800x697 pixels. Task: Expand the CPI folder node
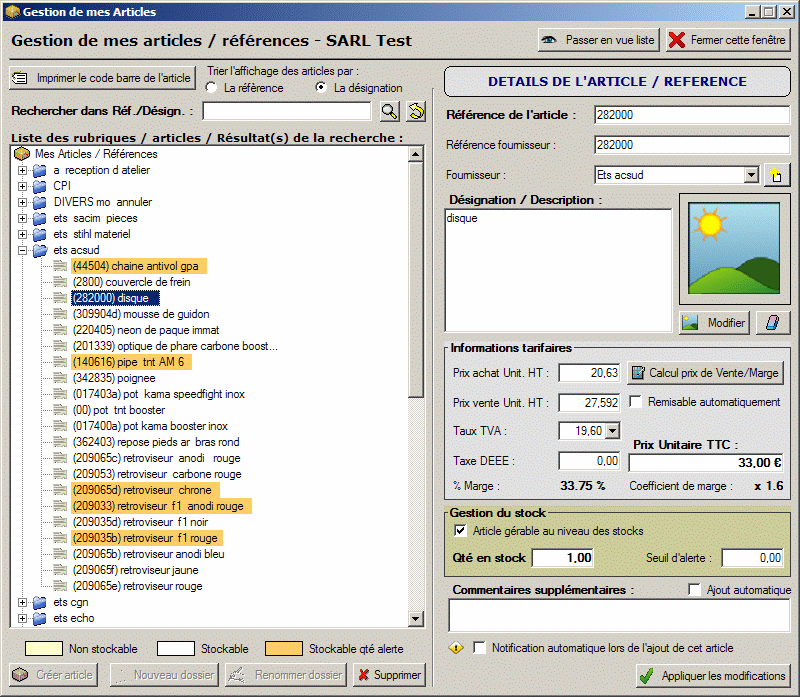pos(22,186)
